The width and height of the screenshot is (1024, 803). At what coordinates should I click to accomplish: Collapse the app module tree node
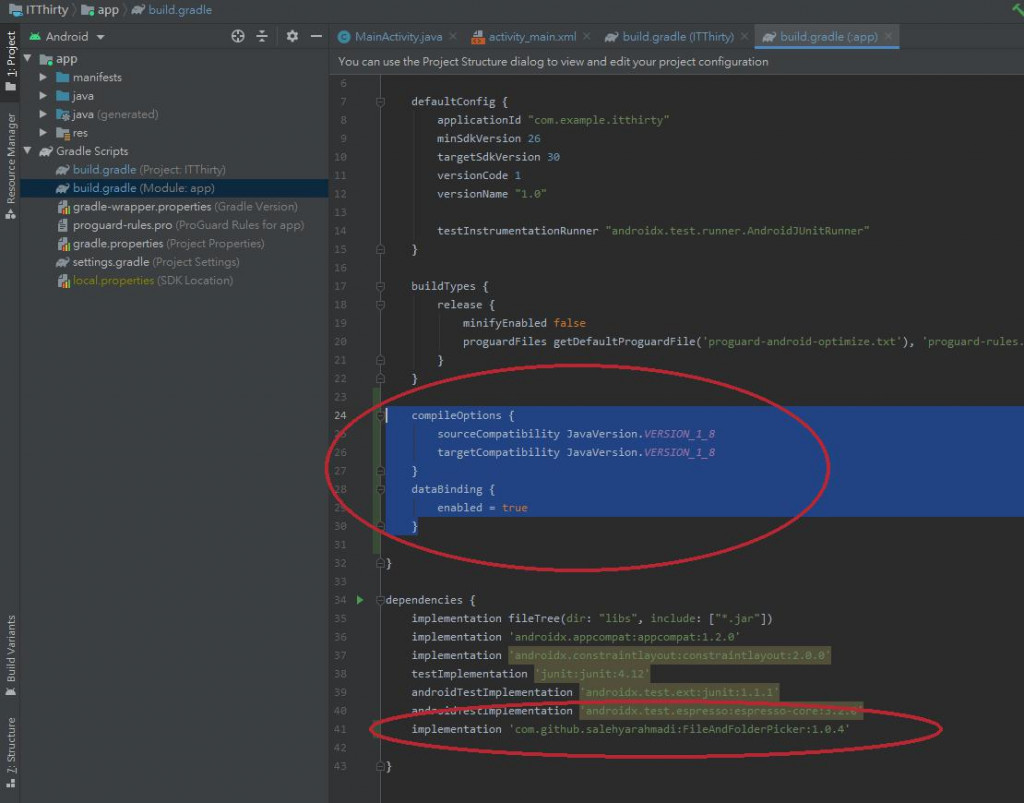(27, 59)
